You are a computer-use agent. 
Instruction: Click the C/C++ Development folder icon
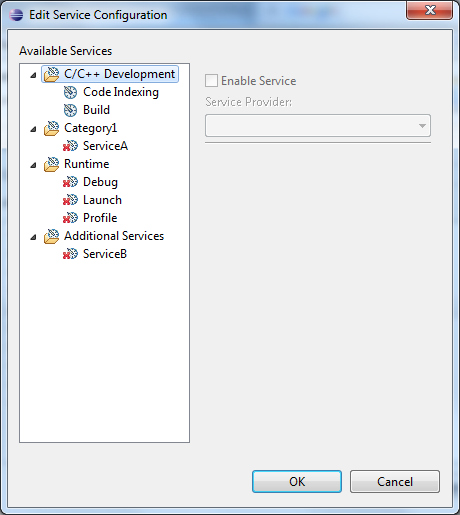pos(51,74)
